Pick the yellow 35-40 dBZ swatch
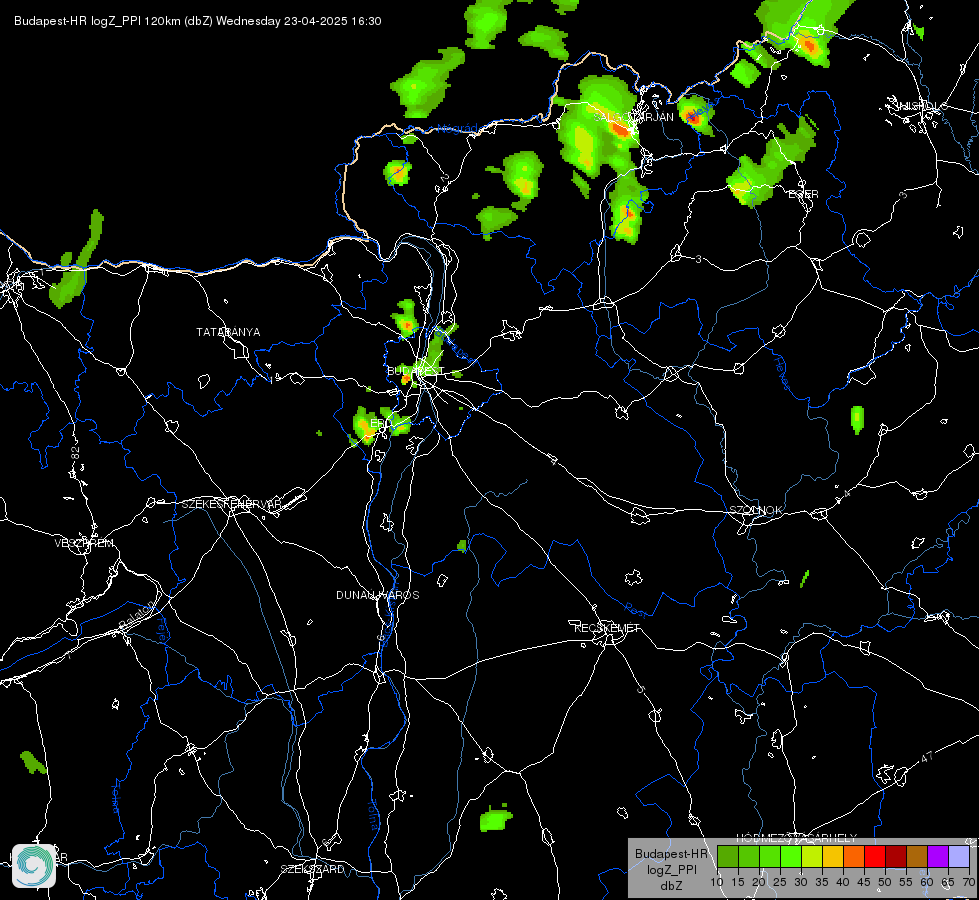Screen dimensions: 979x900 pos(833,856)
